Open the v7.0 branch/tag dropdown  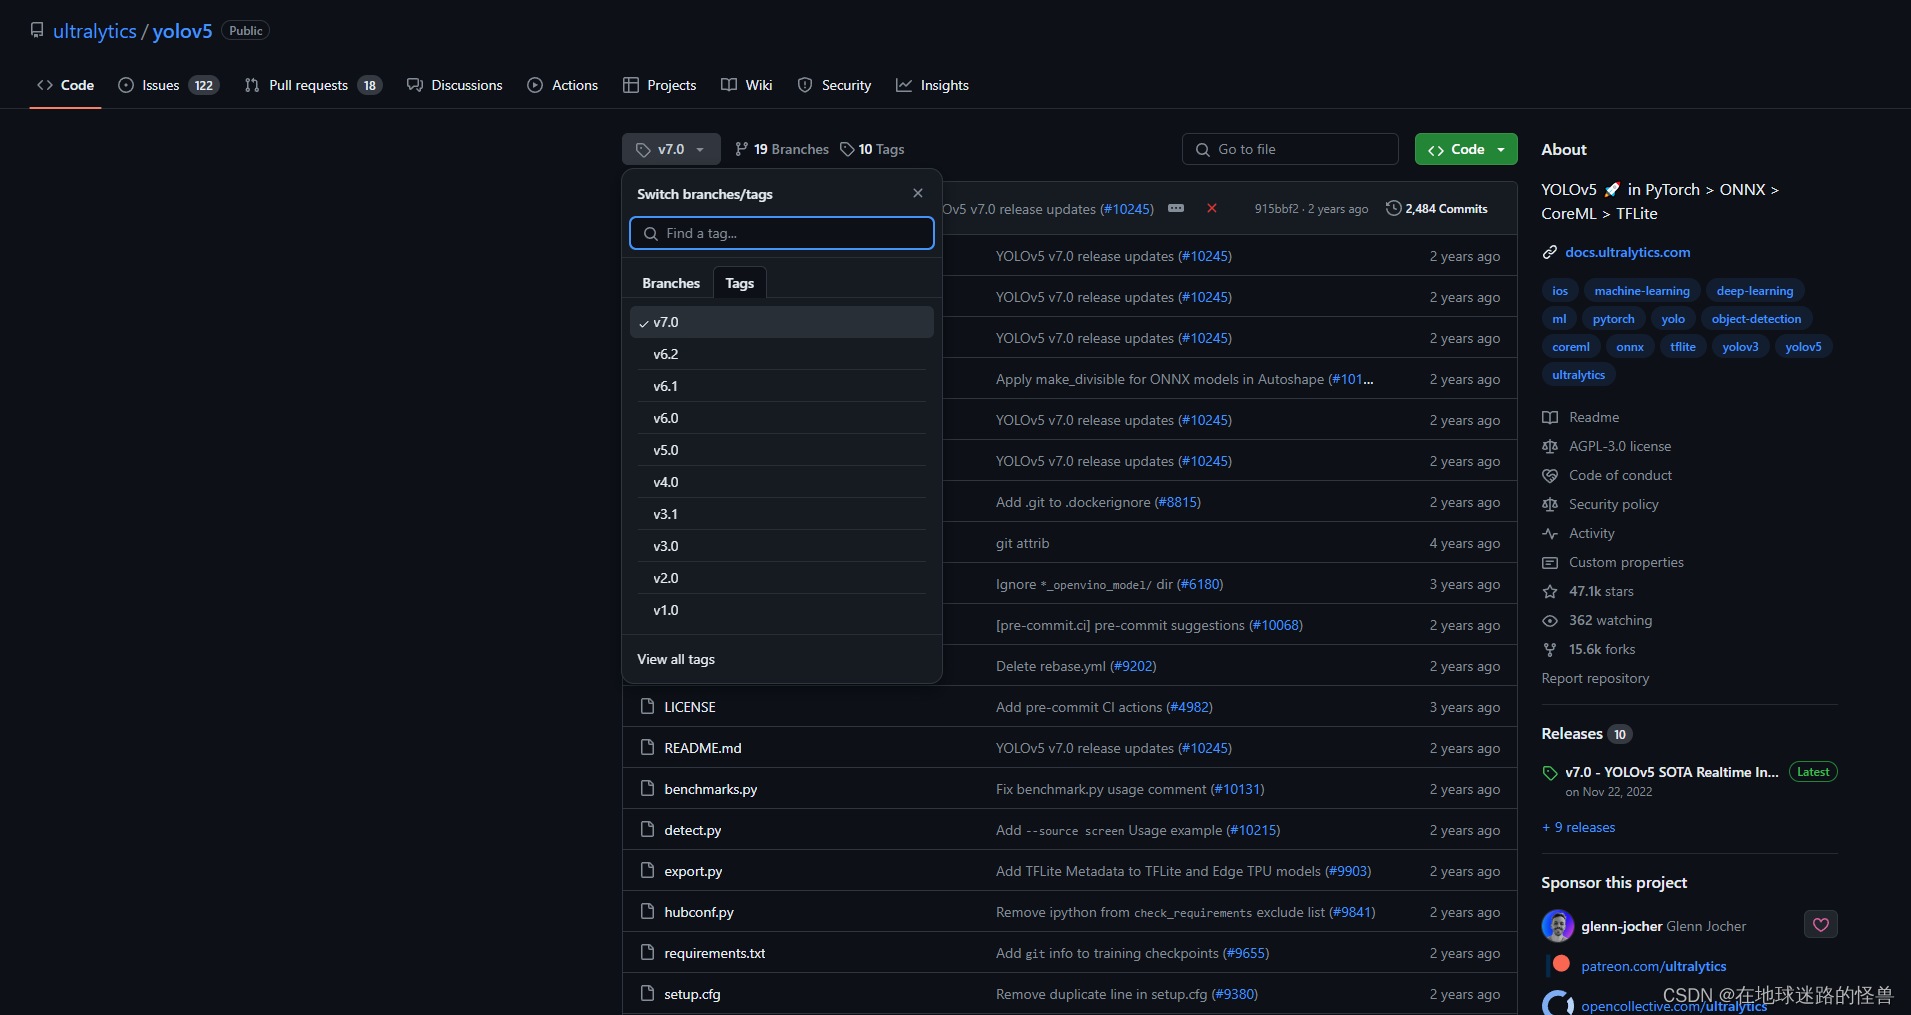671,149
